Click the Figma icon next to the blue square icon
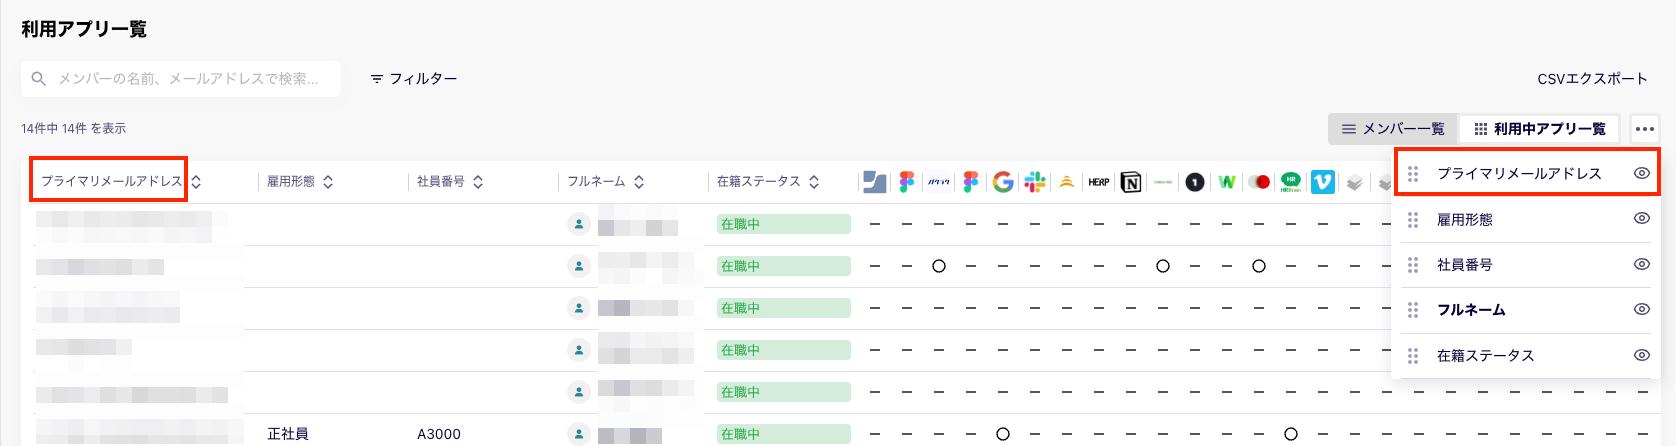 [906, 182]
